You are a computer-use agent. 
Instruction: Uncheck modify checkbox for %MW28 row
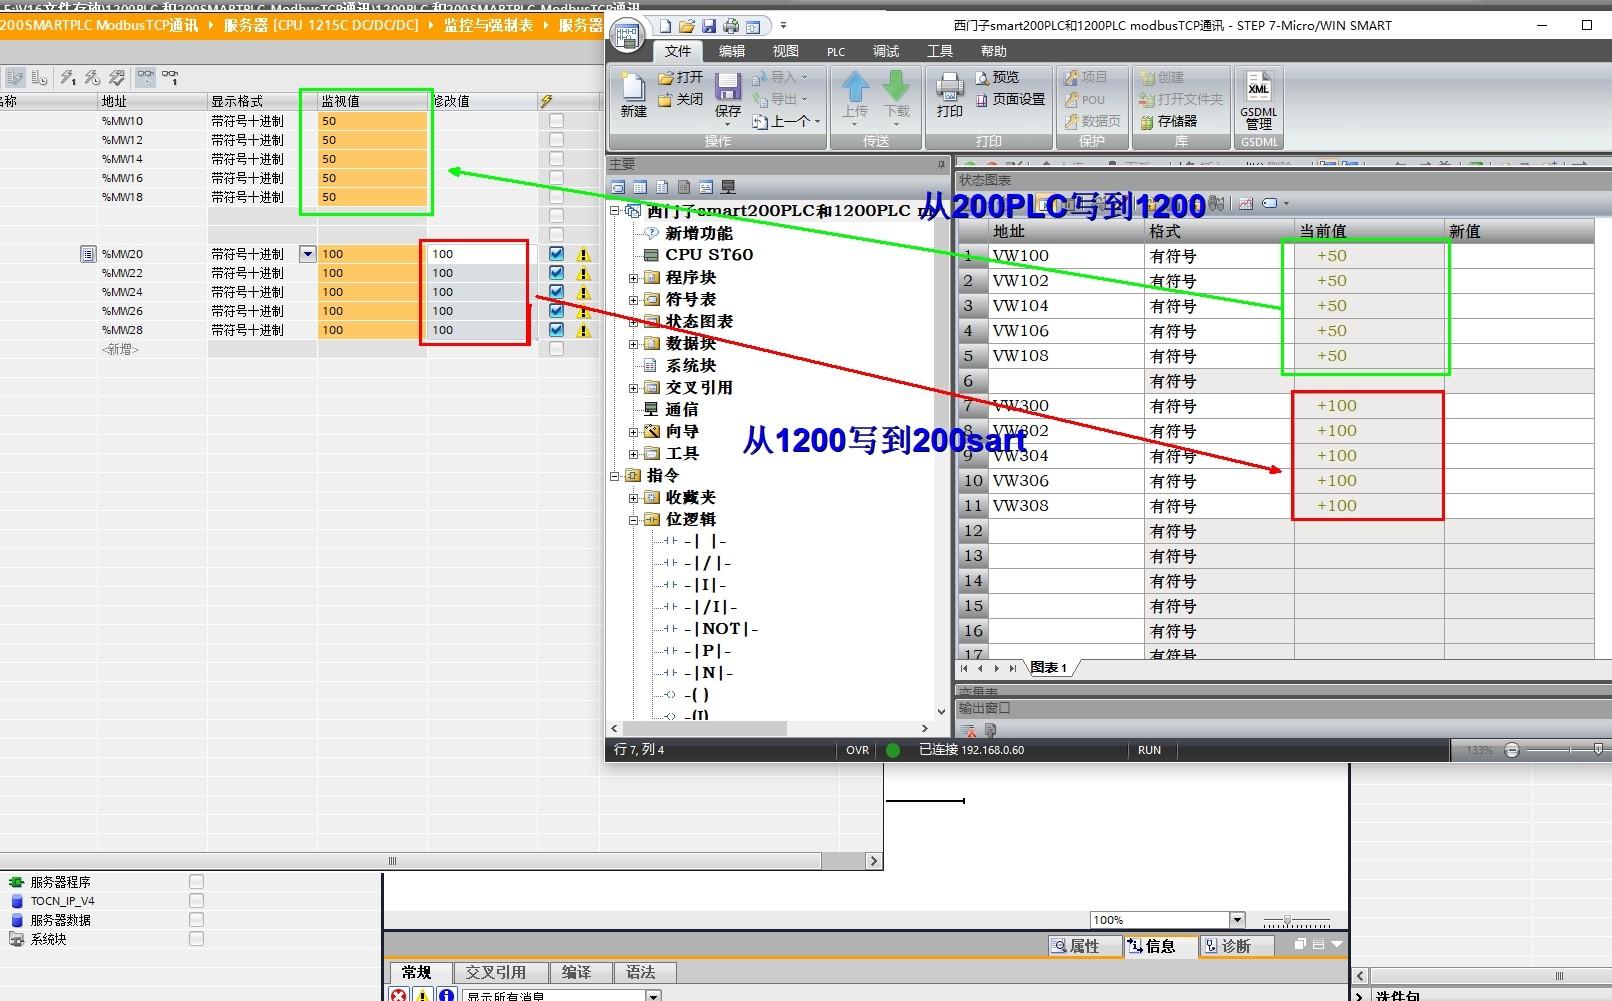point(556,330)
